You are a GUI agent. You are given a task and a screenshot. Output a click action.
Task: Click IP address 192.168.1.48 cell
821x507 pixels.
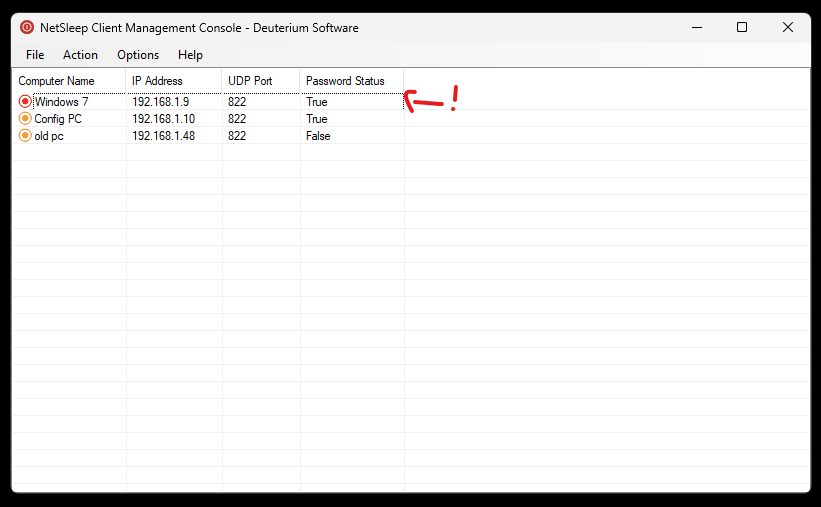click(x=163, y=136)
